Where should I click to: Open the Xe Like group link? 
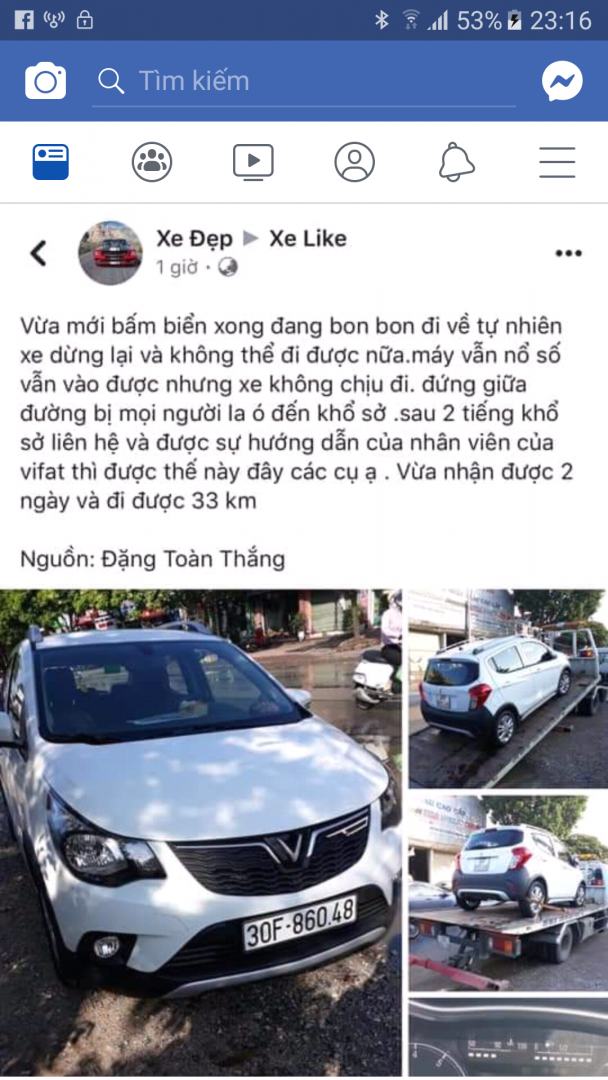coord(308,238)
